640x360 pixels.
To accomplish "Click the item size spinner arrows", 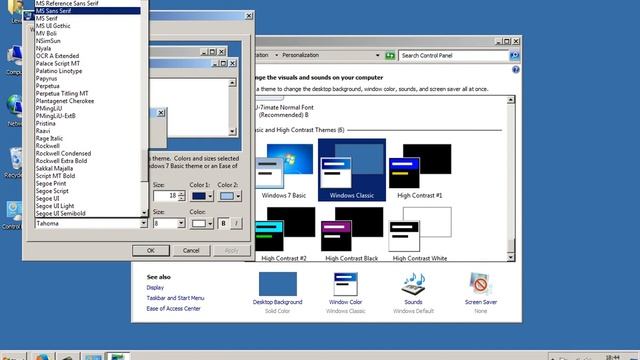I will [x=181, y=196].
